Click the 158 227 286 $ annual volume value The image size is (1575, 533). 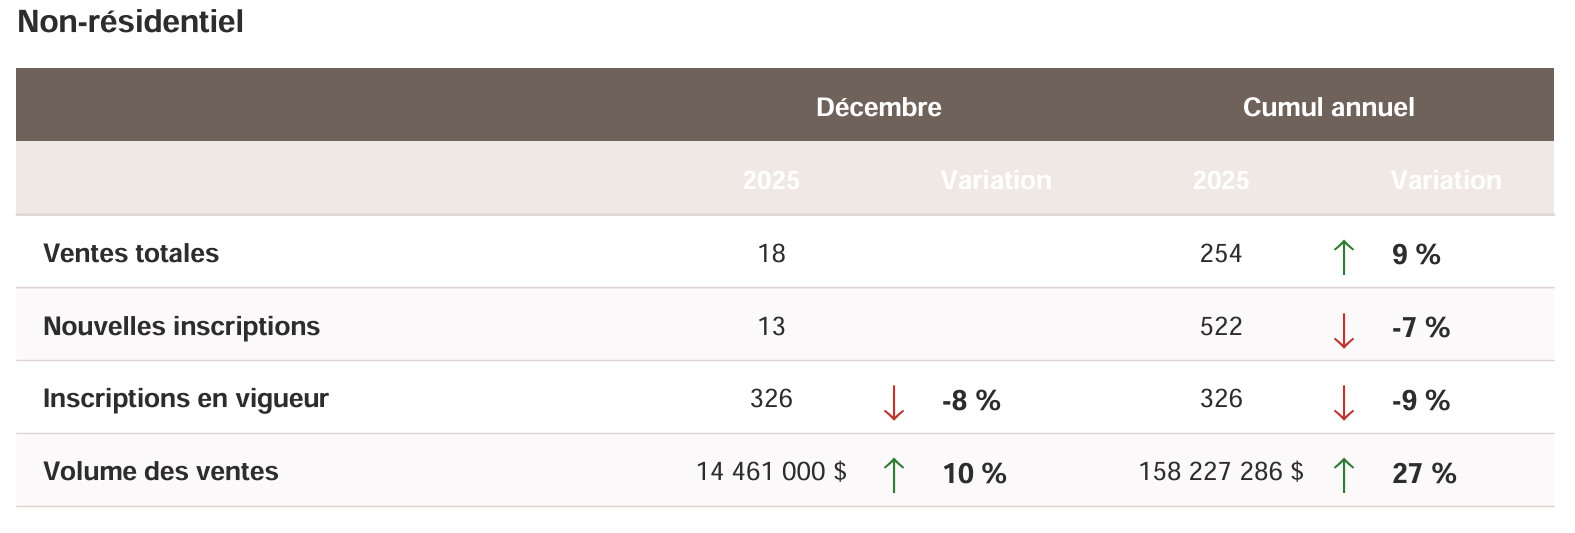click(x=1220, y=471)
